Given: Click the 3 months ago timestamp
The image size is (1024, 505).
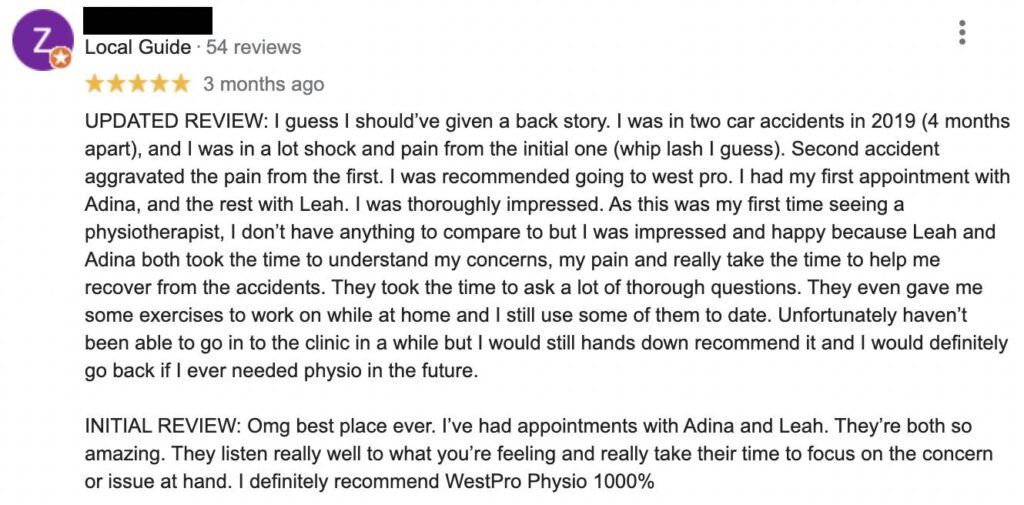Looking at the screenshot, I should (x=263, y=85).
